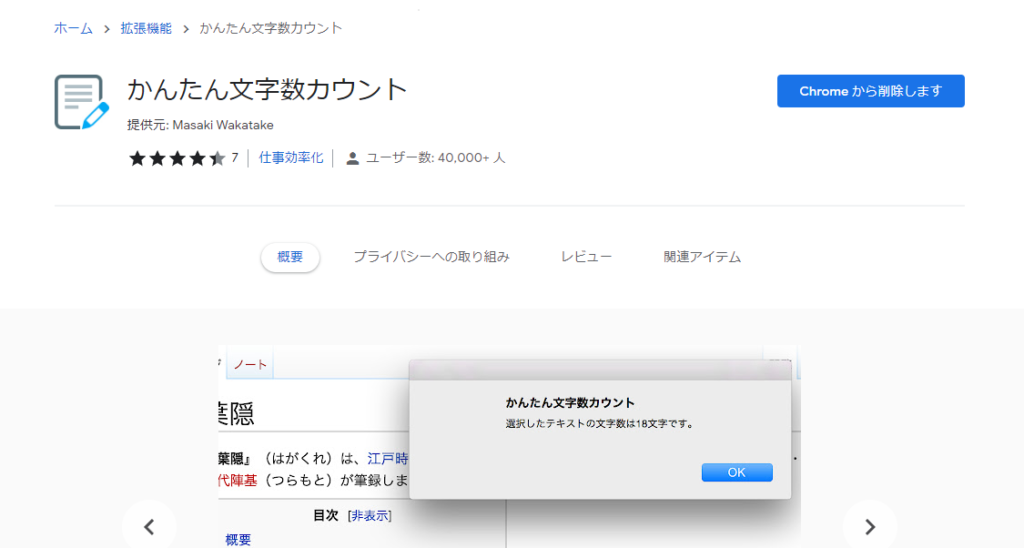This screenshot has height=548, width=1024.
Task: Switch to プライバシーへの取り組み tab
Action: (431, 257)
